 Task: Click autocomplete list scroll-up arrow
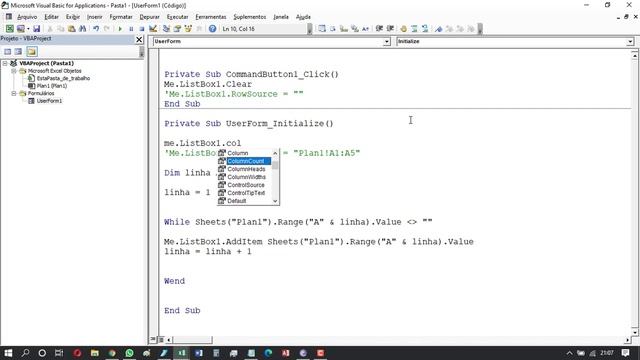[x=275, y=153]
